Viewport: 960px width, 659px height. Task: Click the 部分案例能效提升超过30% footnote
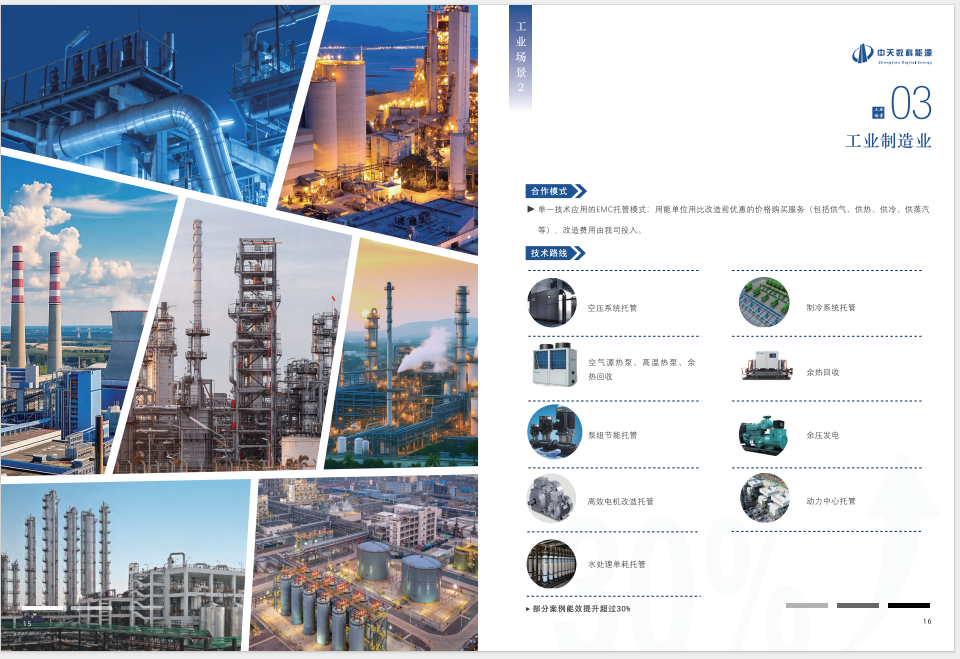[580, 609]
